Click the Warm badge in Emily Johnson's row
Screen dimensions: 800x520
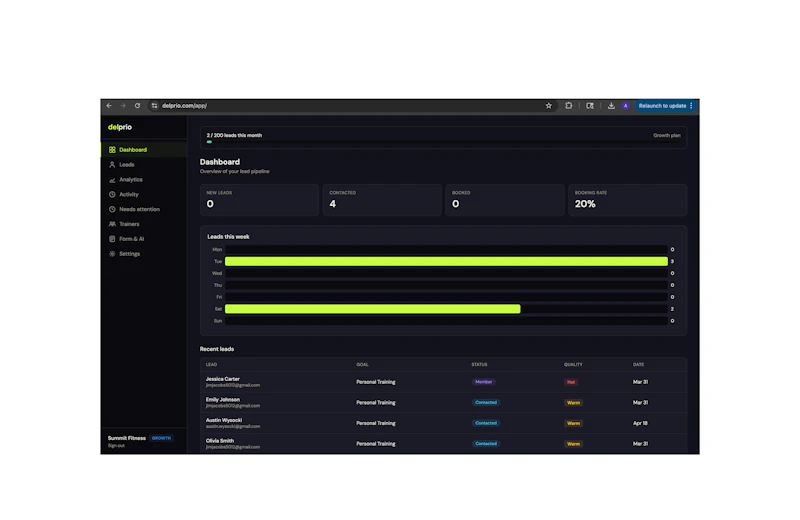[x=573, y=403]
